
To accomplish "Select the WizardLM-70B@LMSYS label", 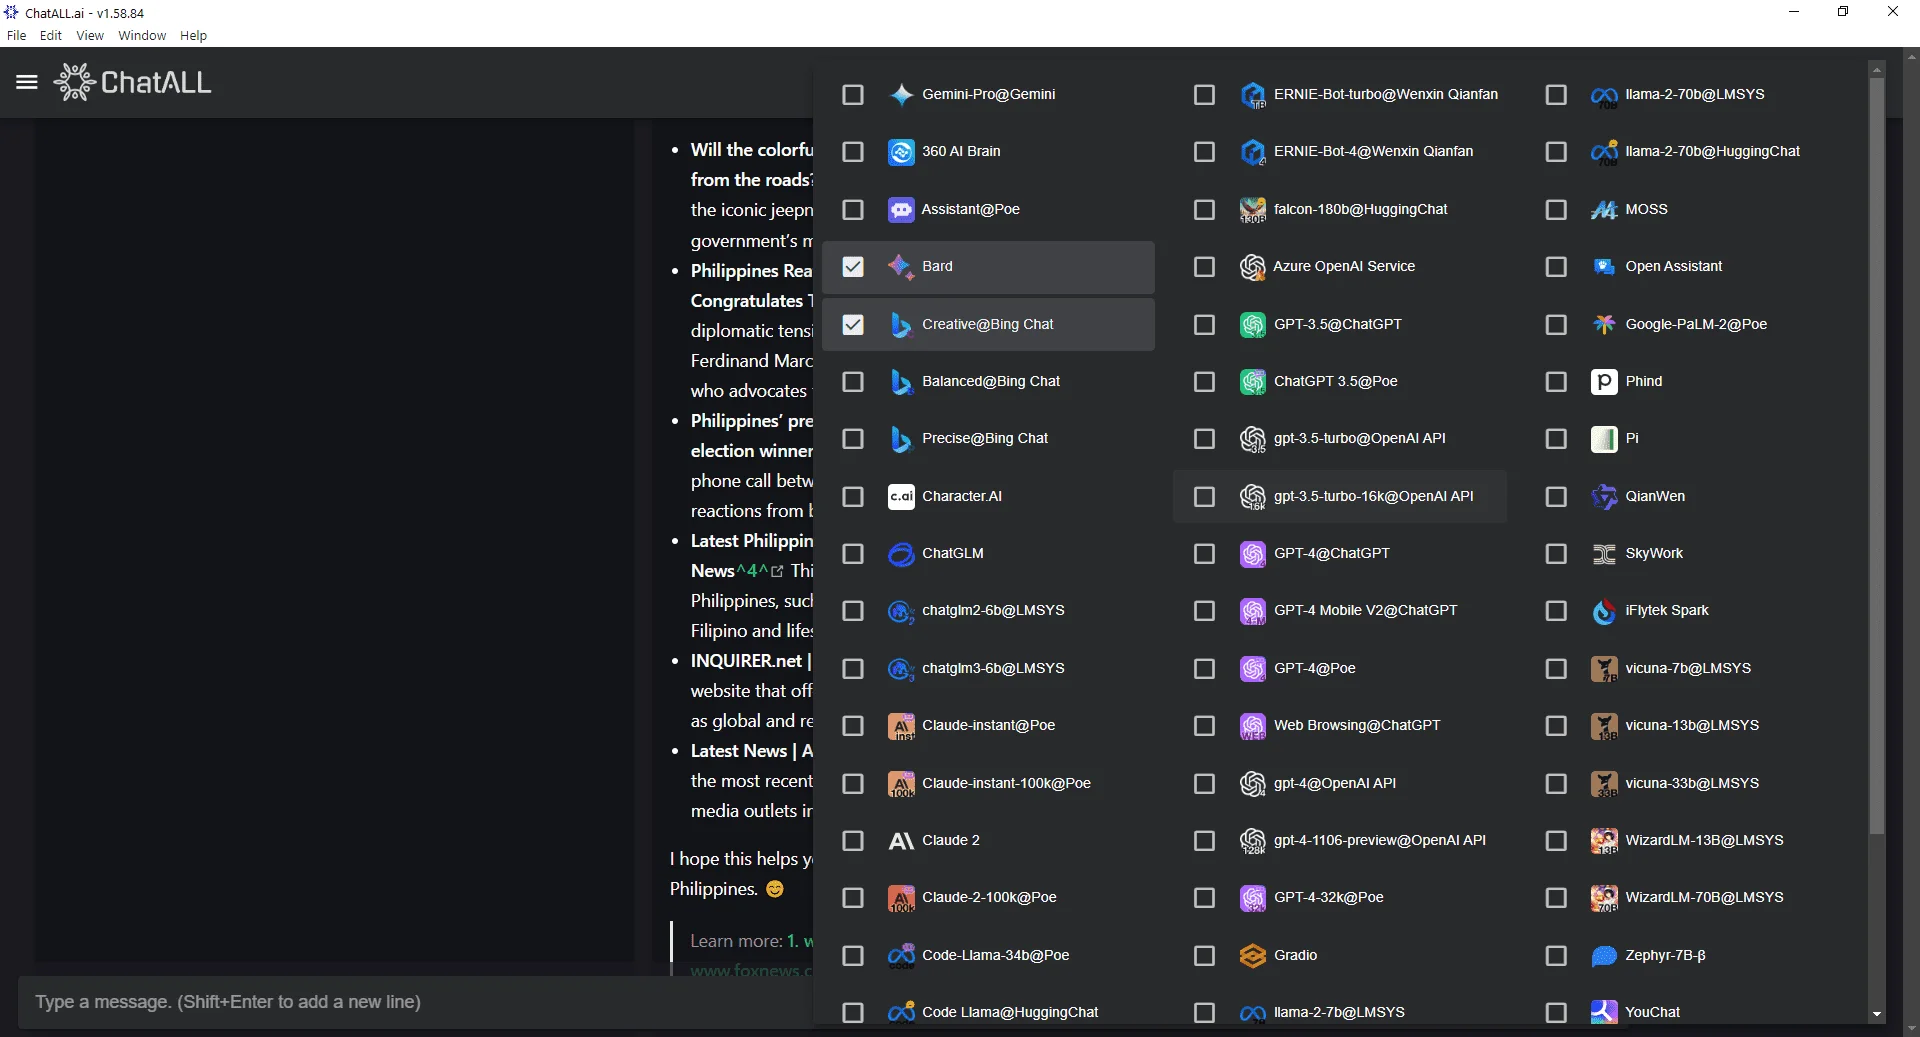I will tap(1705, 898).
